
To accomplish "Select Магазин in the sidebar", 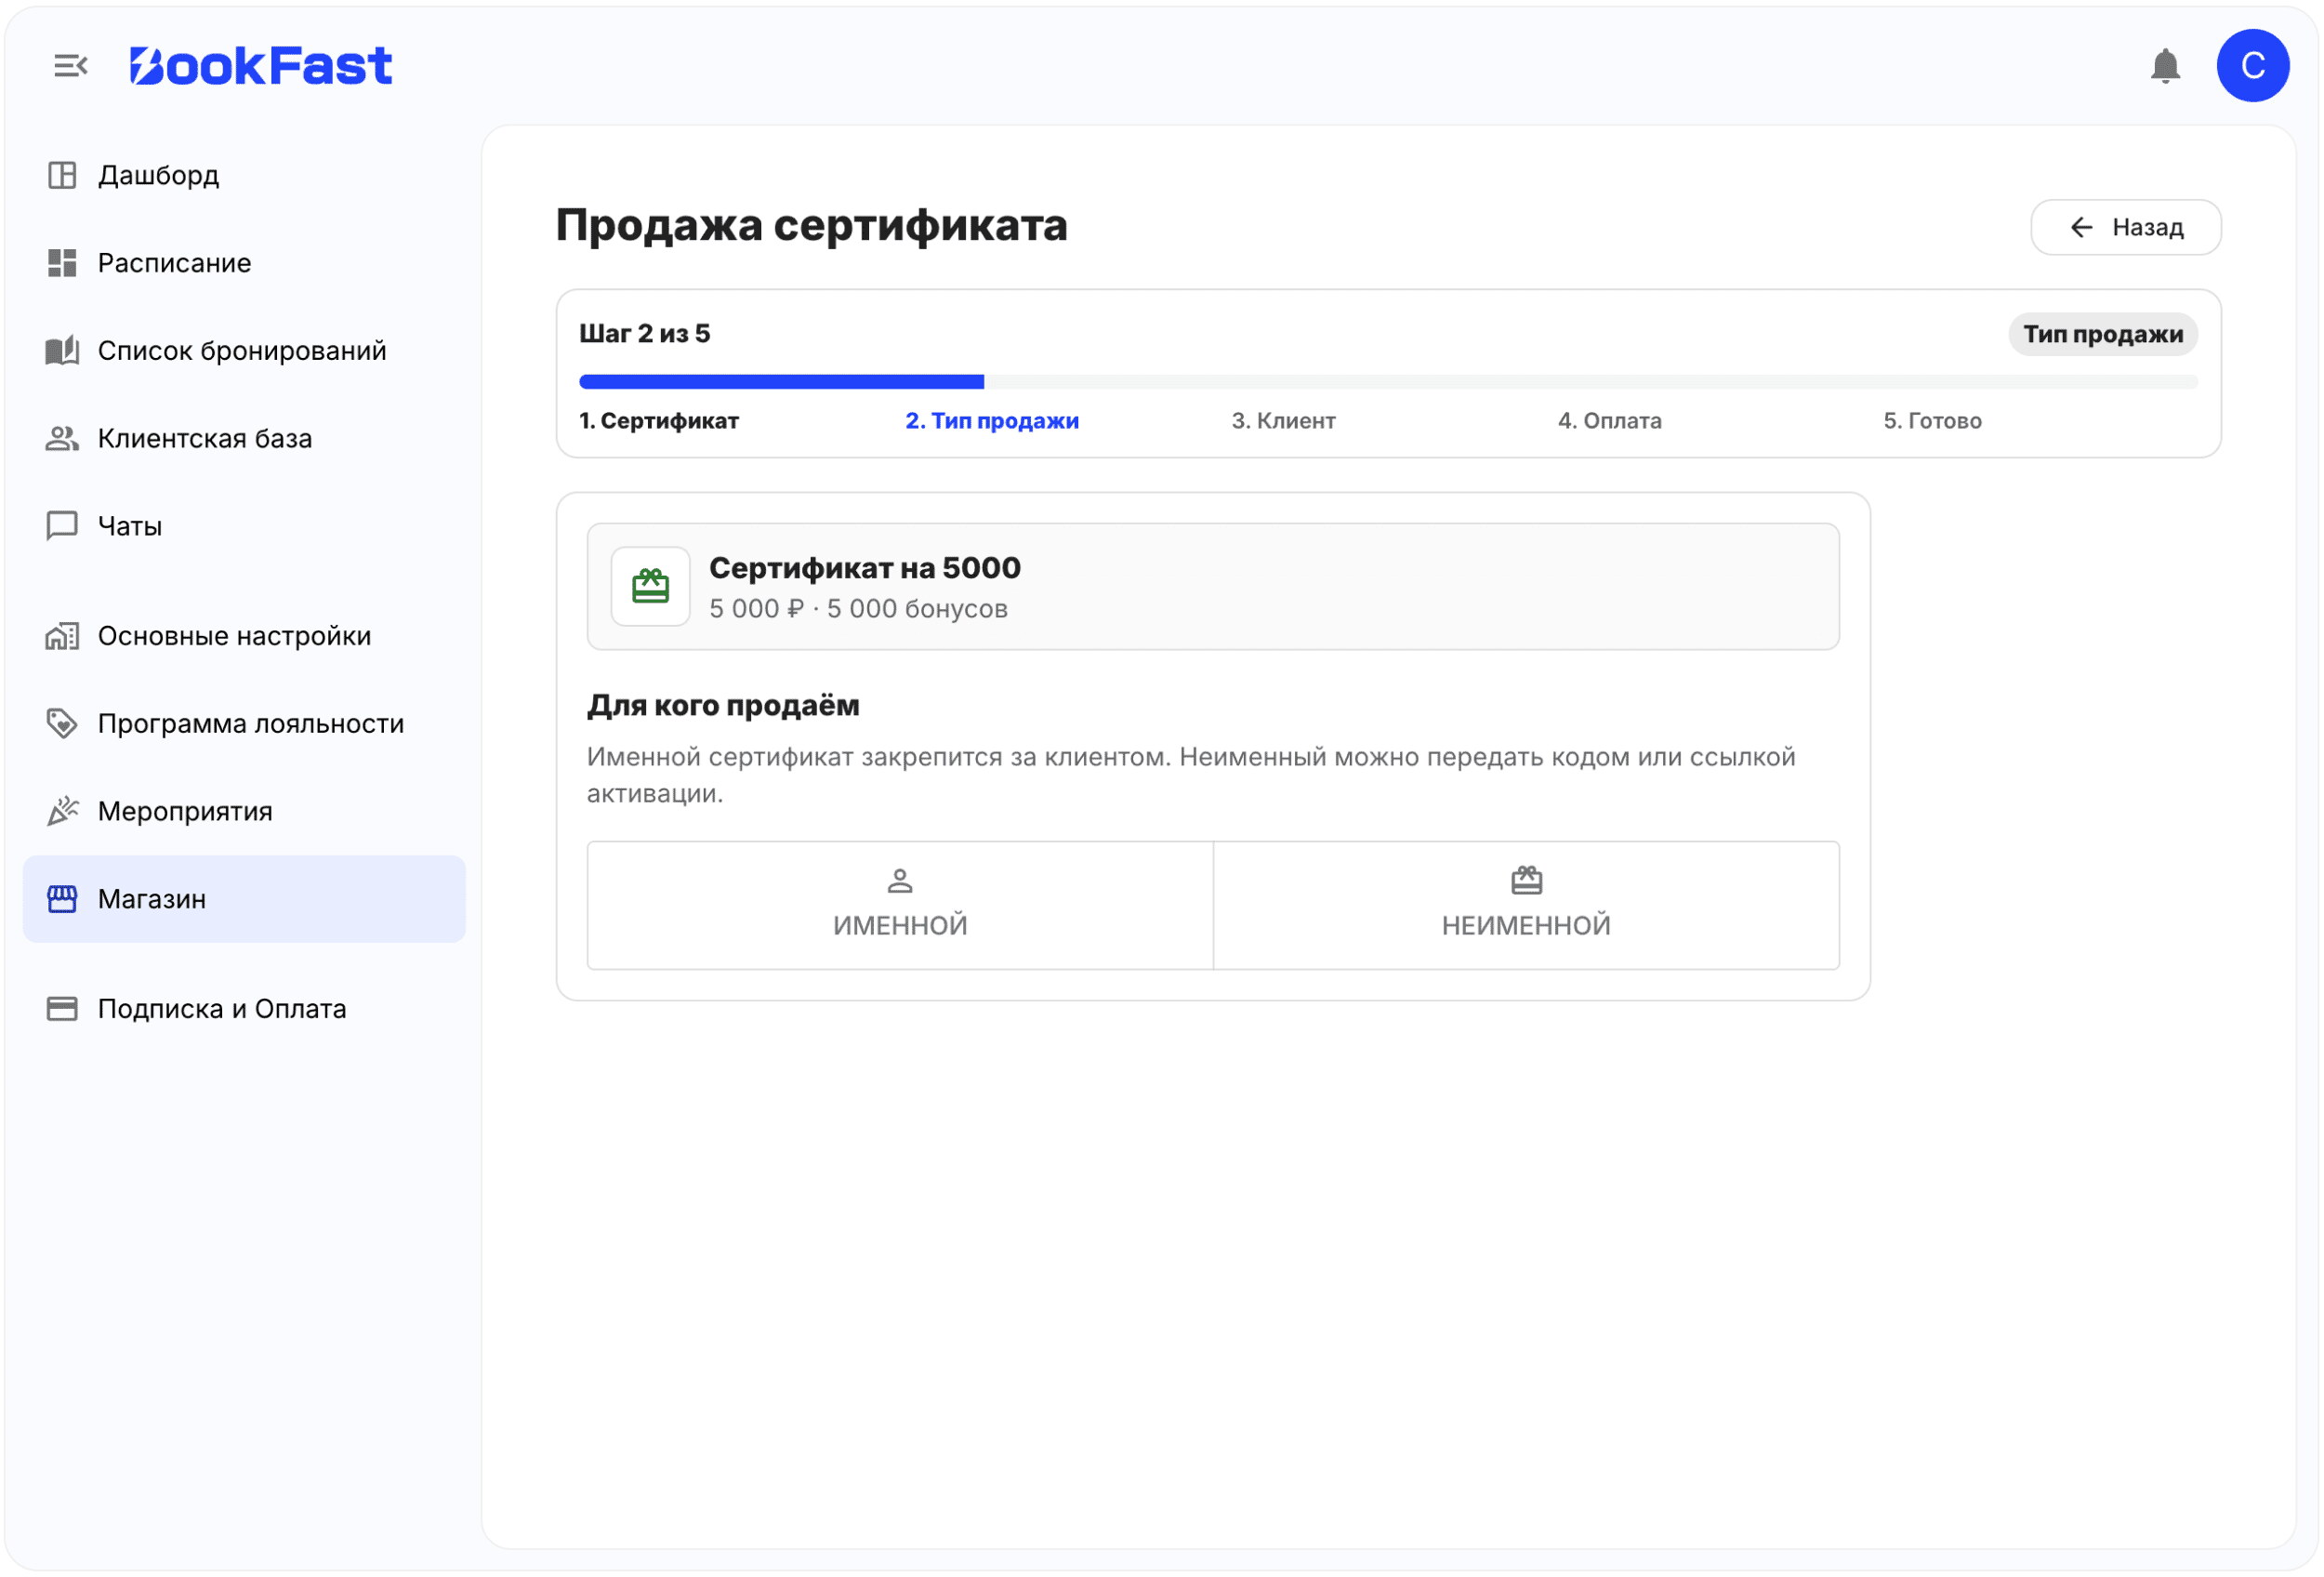I will pyautogui.click(x=244, y=899).
